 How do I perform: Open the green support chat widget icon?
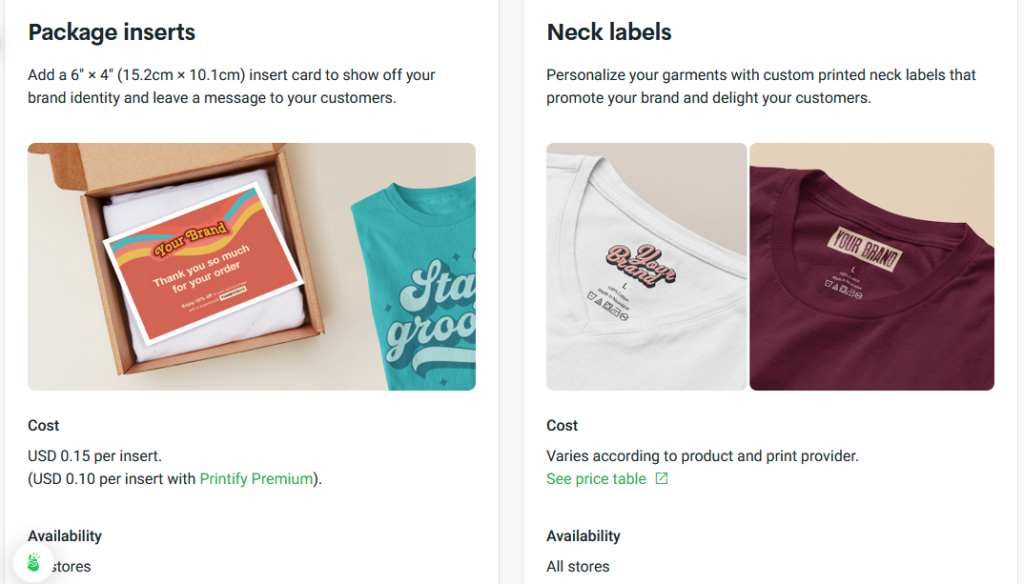(34, 564)
